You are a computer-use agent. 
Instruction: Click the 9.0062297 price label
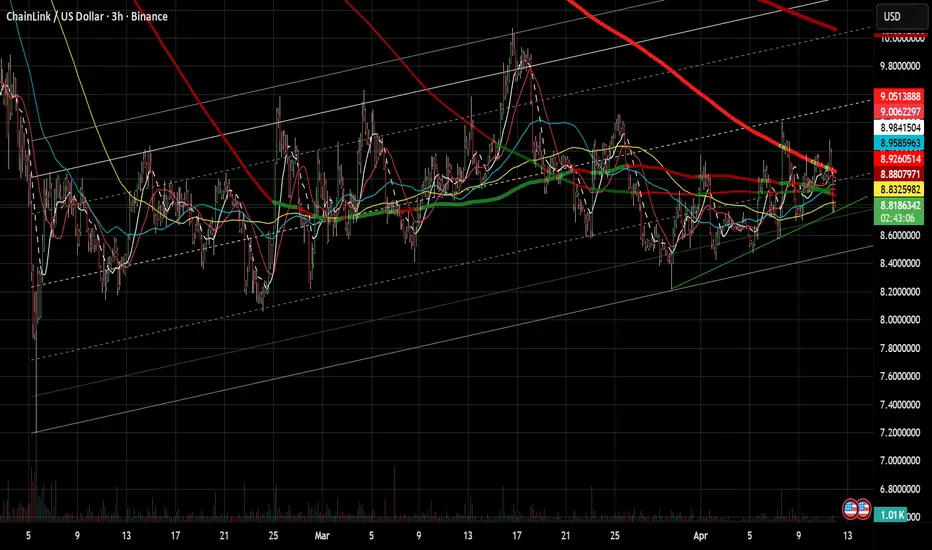[x=899, y=112]
